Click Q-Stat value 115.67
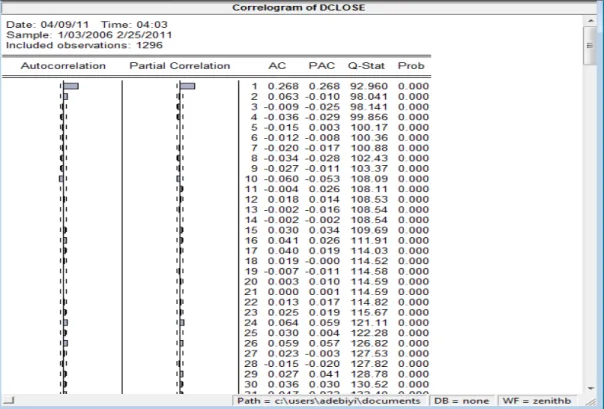This screenshot has width=604, height=409. coord(369,312)
